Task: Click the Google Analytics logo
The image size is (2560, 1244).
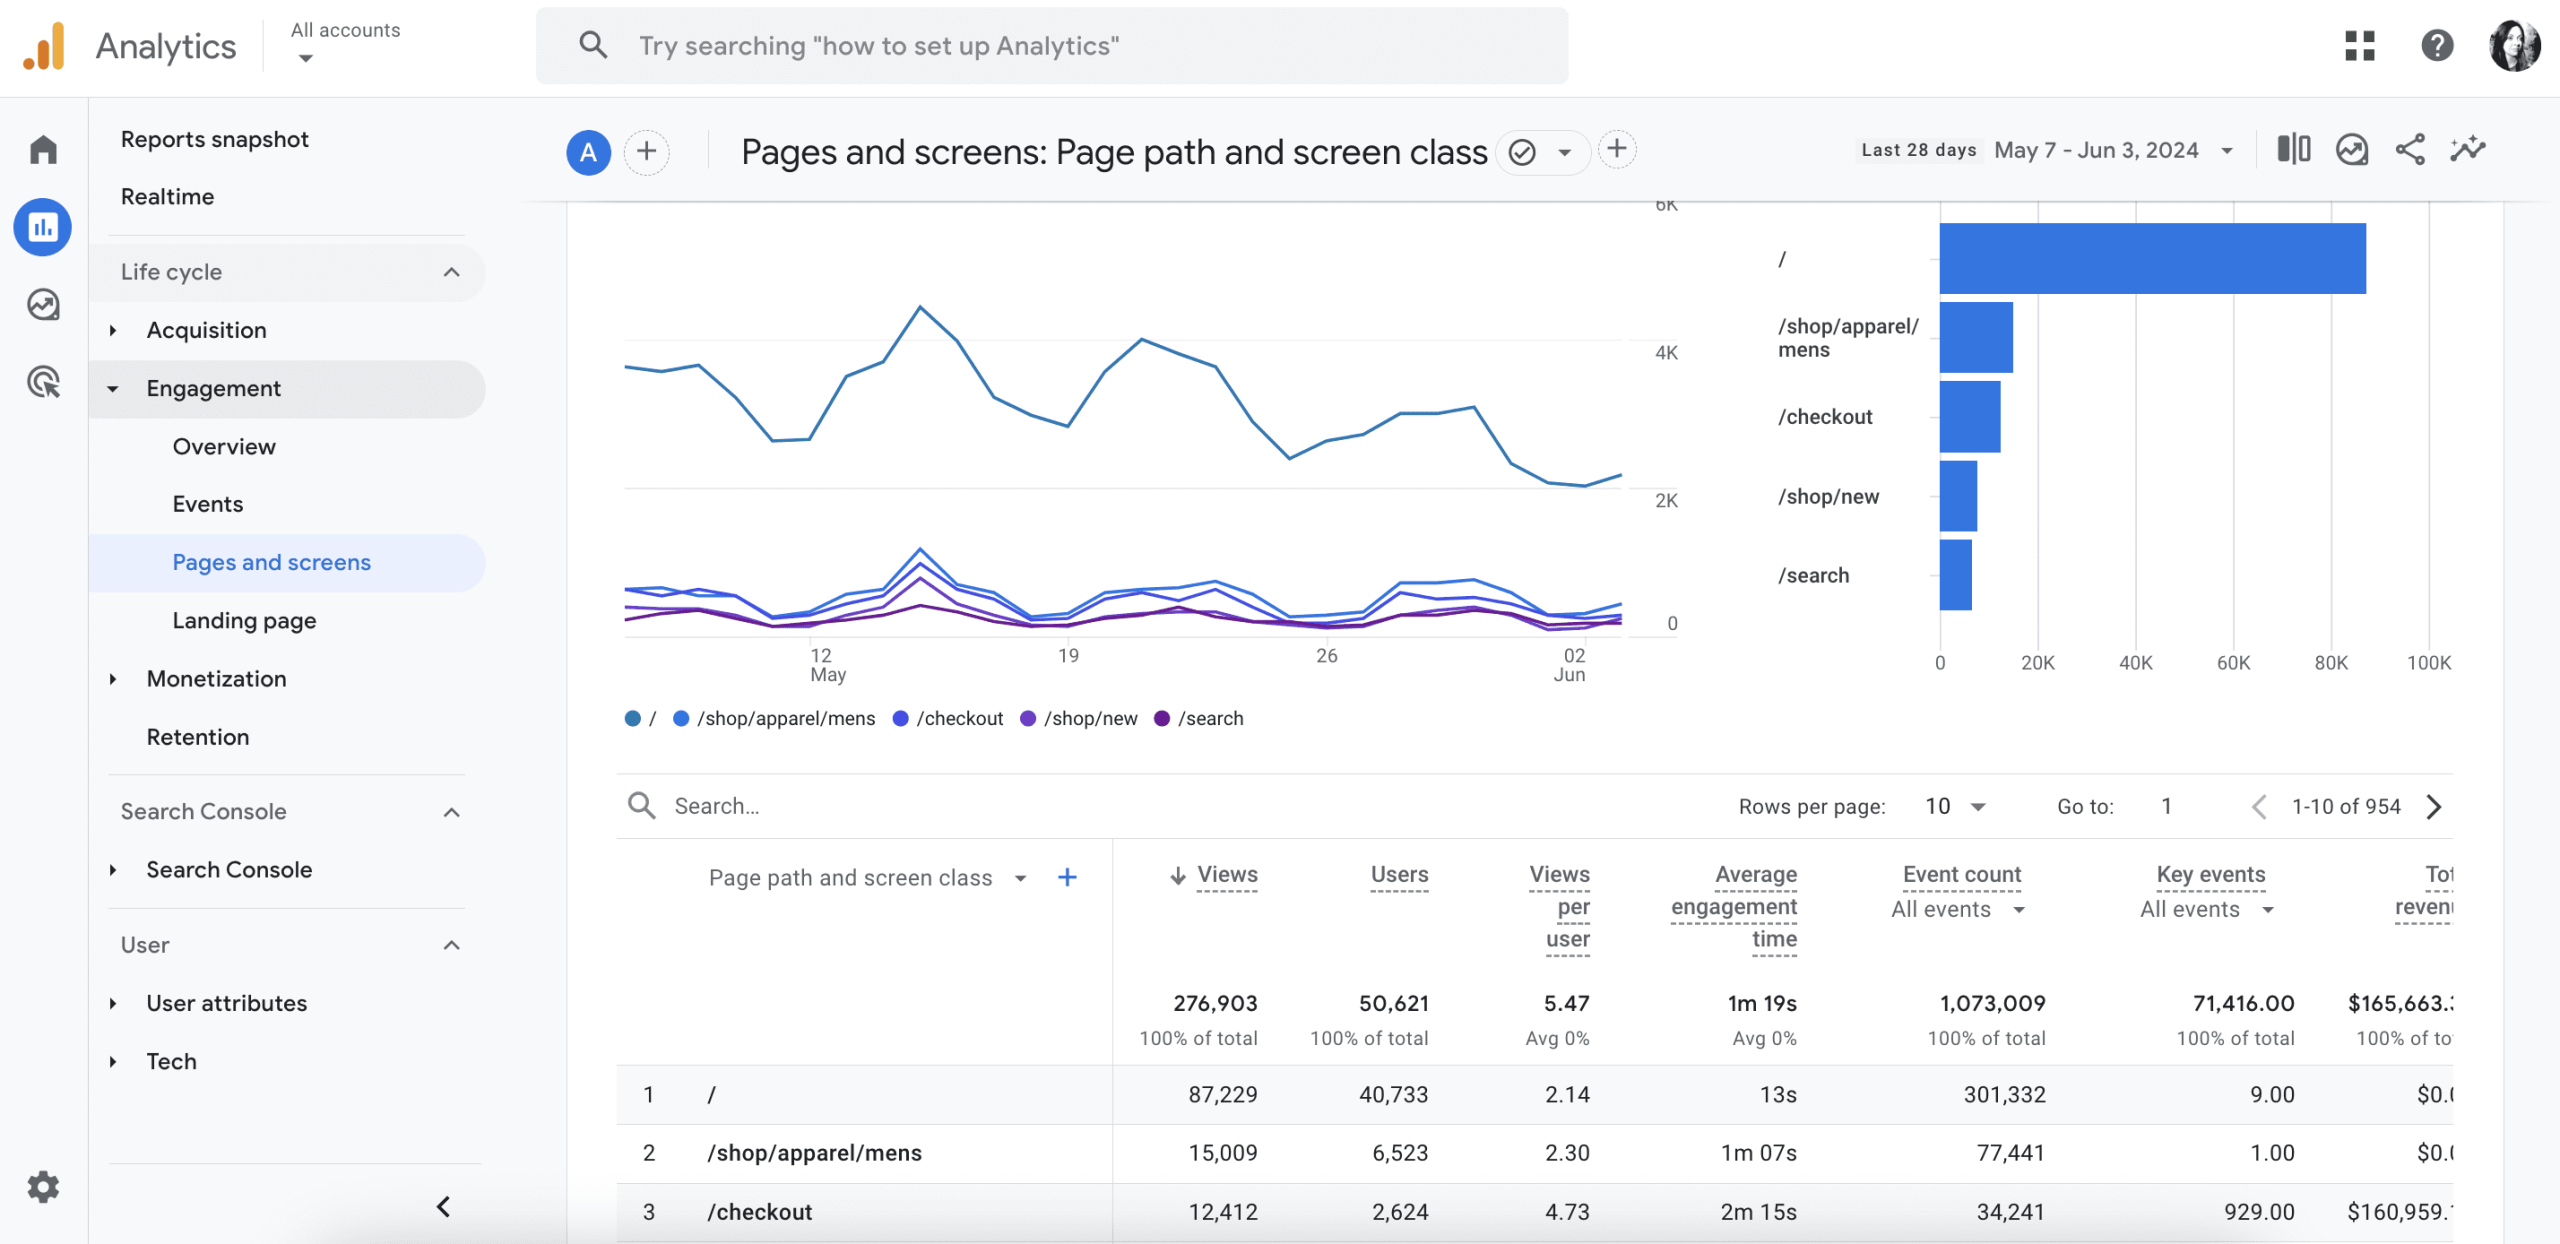Action: 45,46
